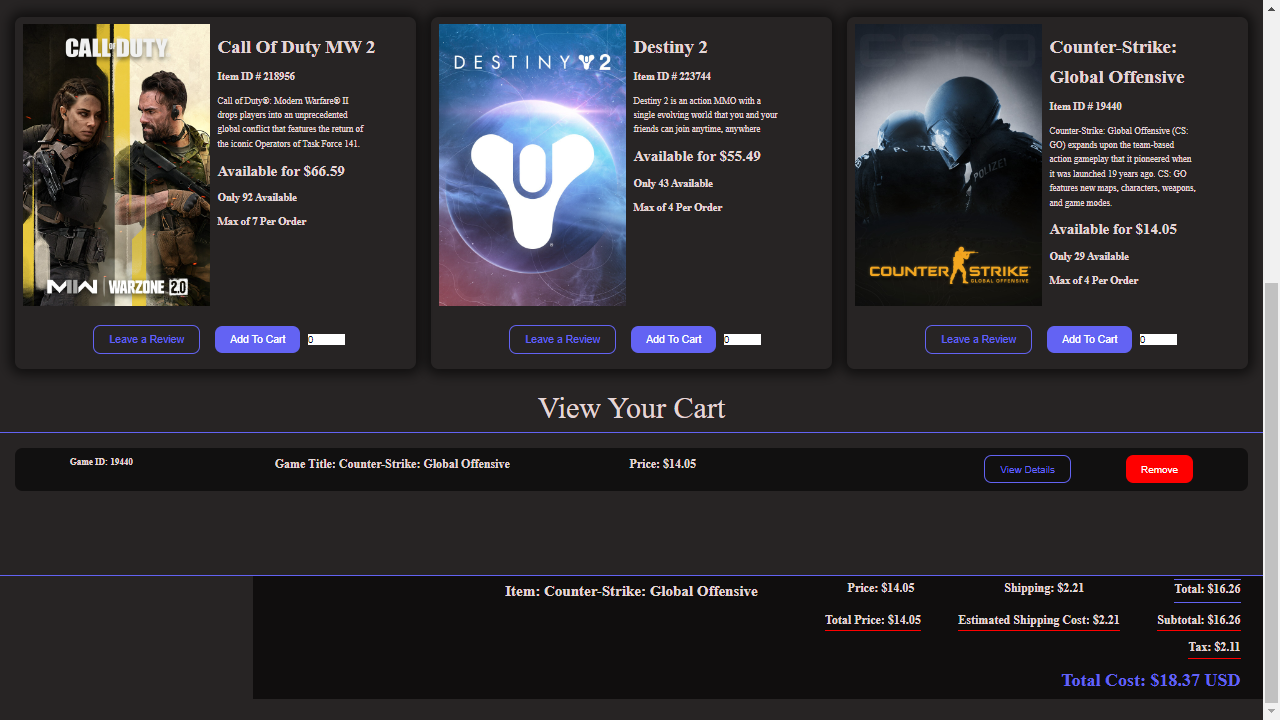The image size is (1280, 720).
Task: Click the page's vertical scrollbar thumb
Action: pyautogui.click(x=1271, y=490)
